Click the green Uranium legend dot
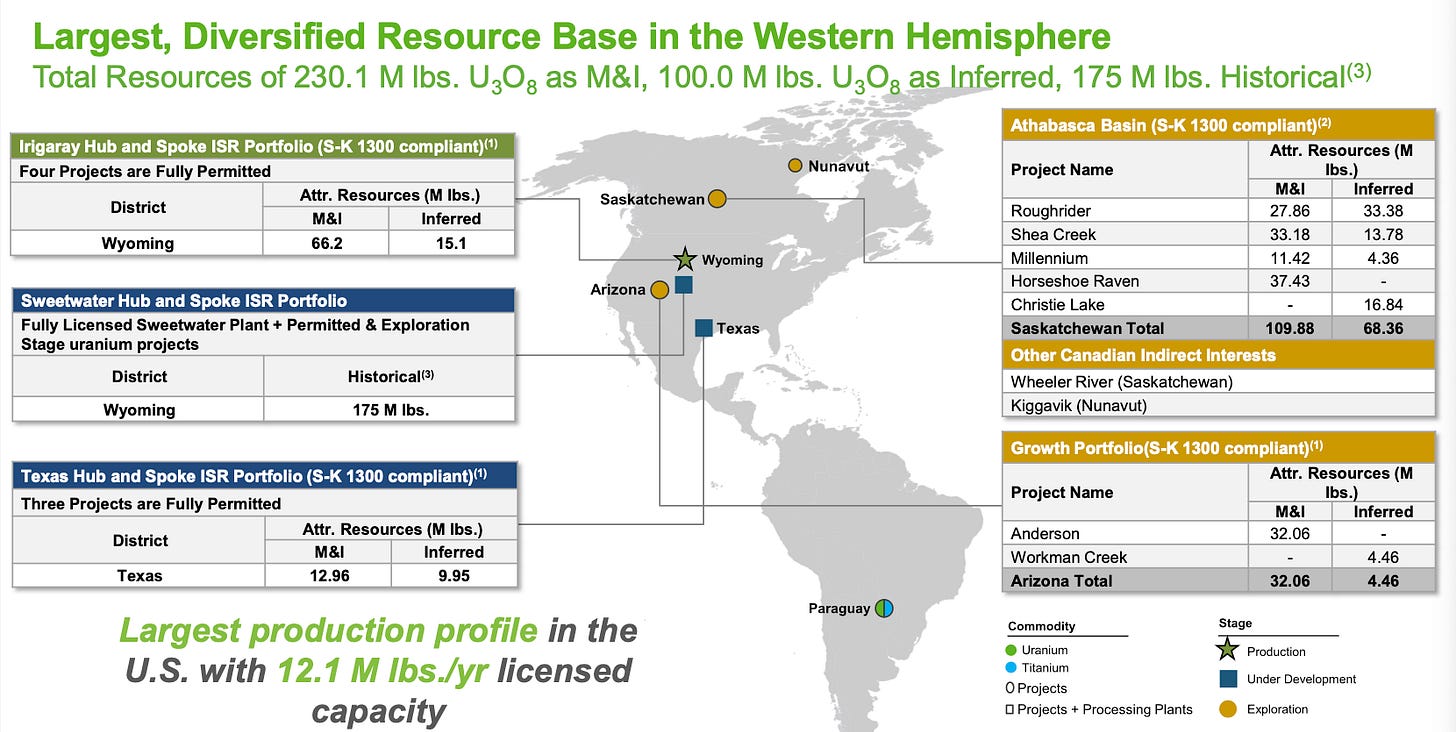 click(1013, 650)
